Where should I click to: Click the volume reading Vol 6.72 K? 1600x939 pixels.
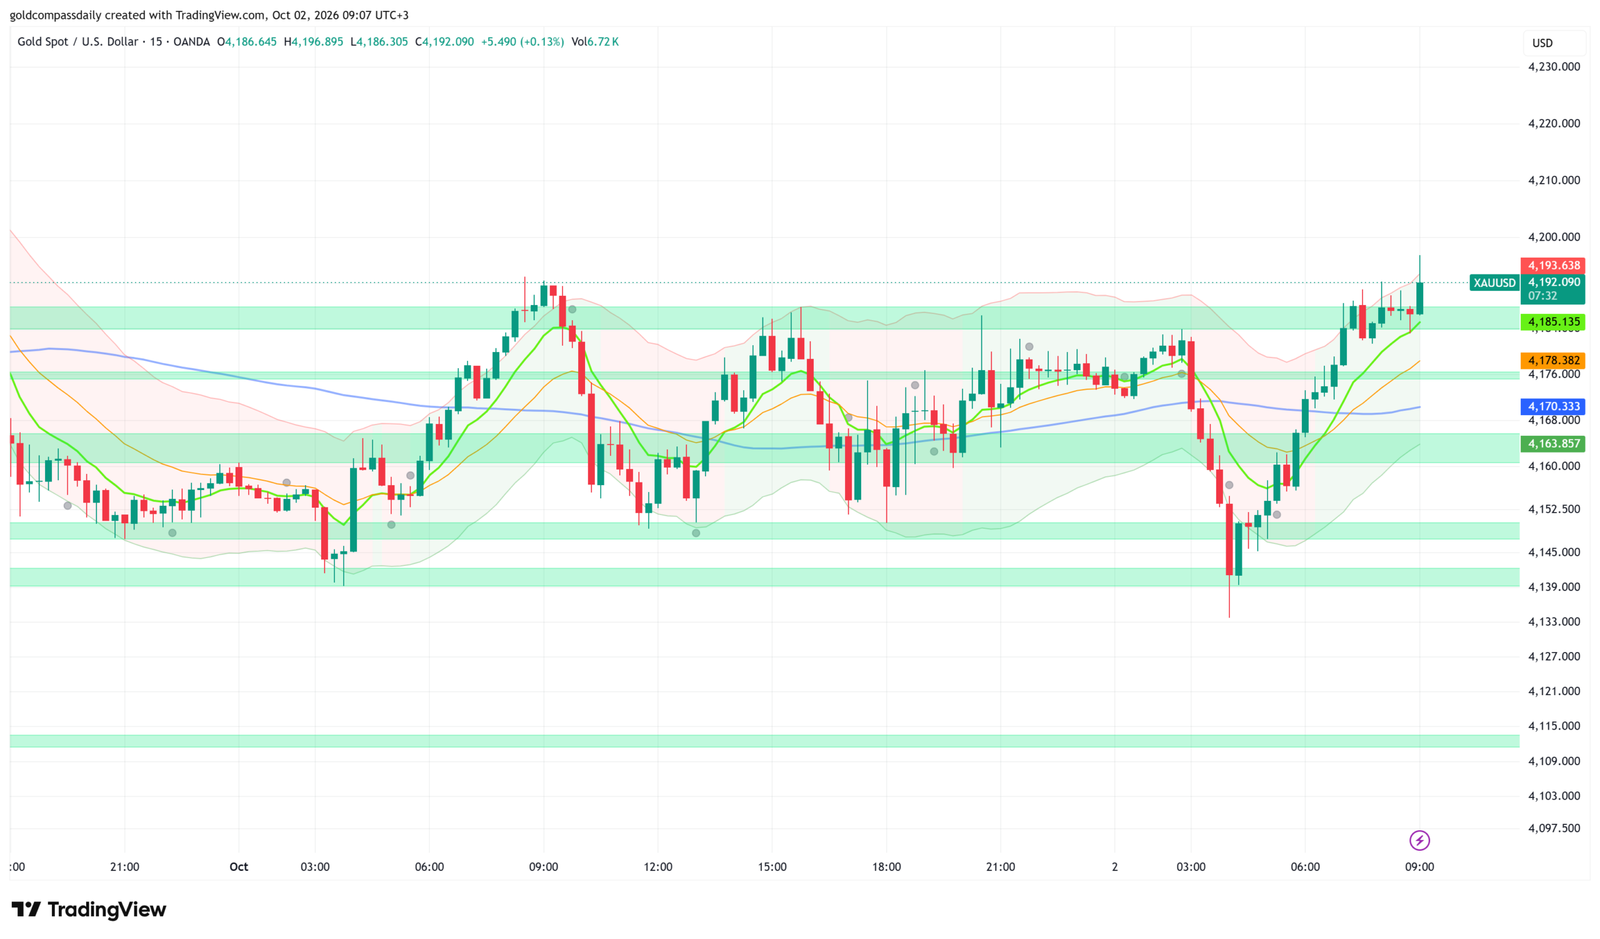pyautogui.click(x=595, y=42)
